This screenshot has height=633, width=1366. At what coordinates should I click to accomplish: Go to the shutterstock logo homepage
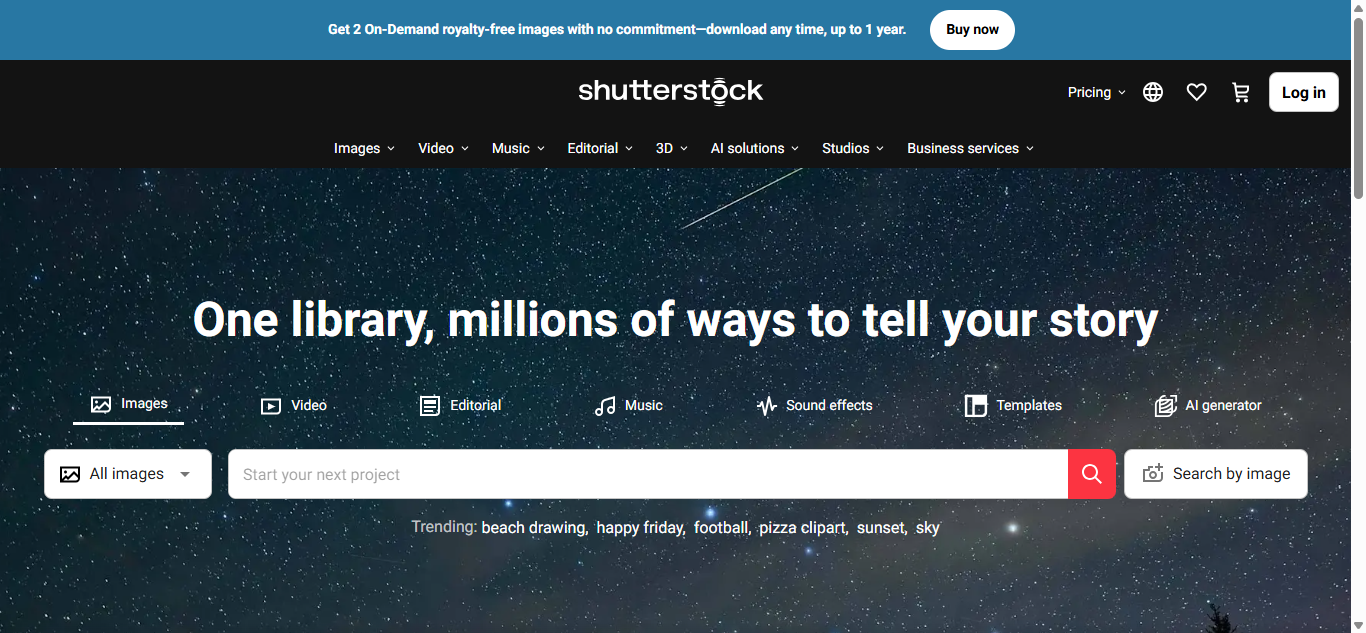(x=670, y=91)
